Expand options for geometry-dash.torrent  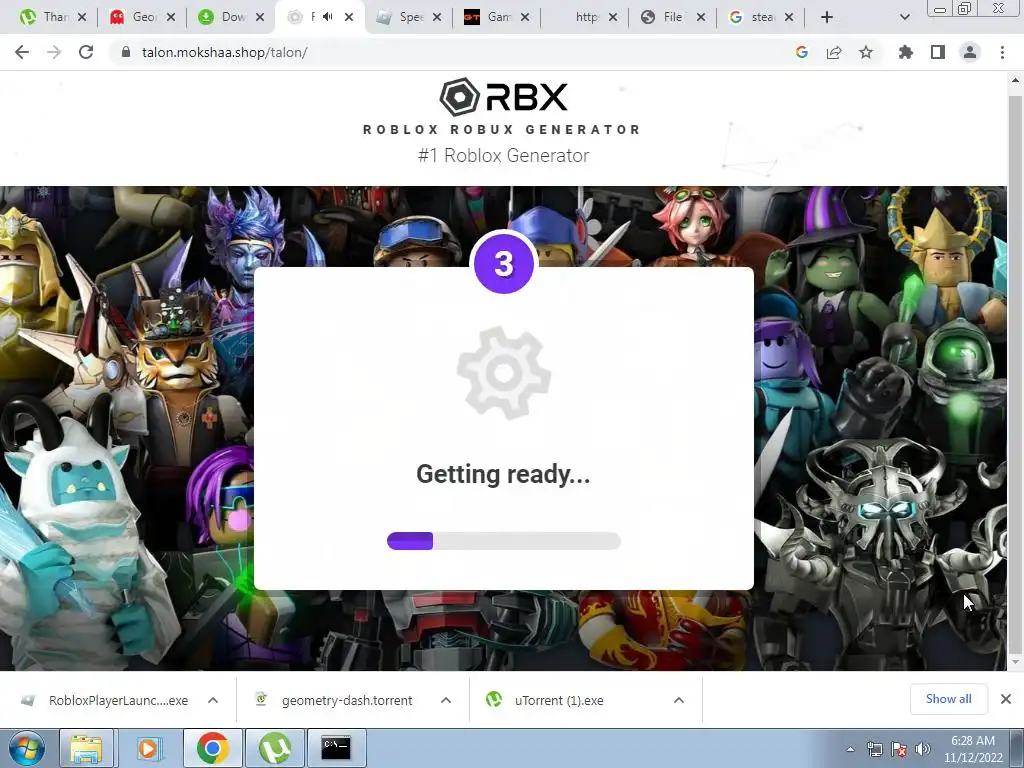pyautogui.click(x=446, y=700)
